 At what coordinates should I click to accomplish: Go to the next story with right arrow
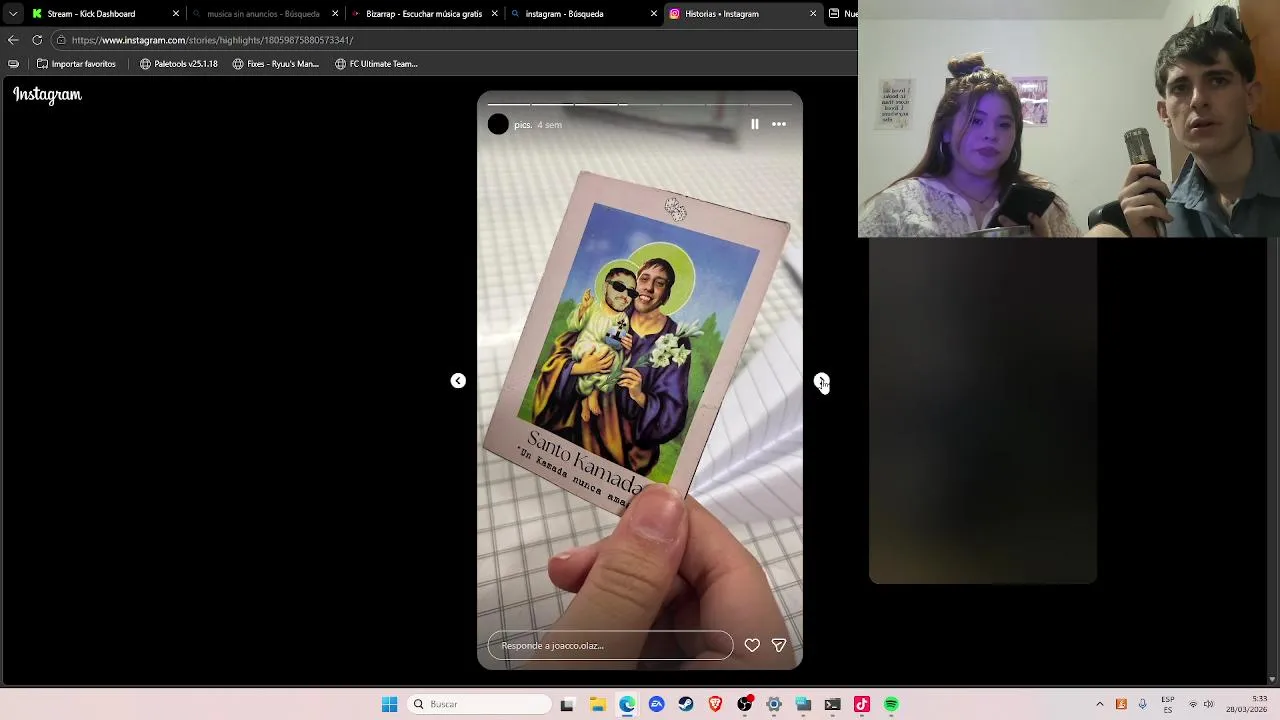coord(821,381)
